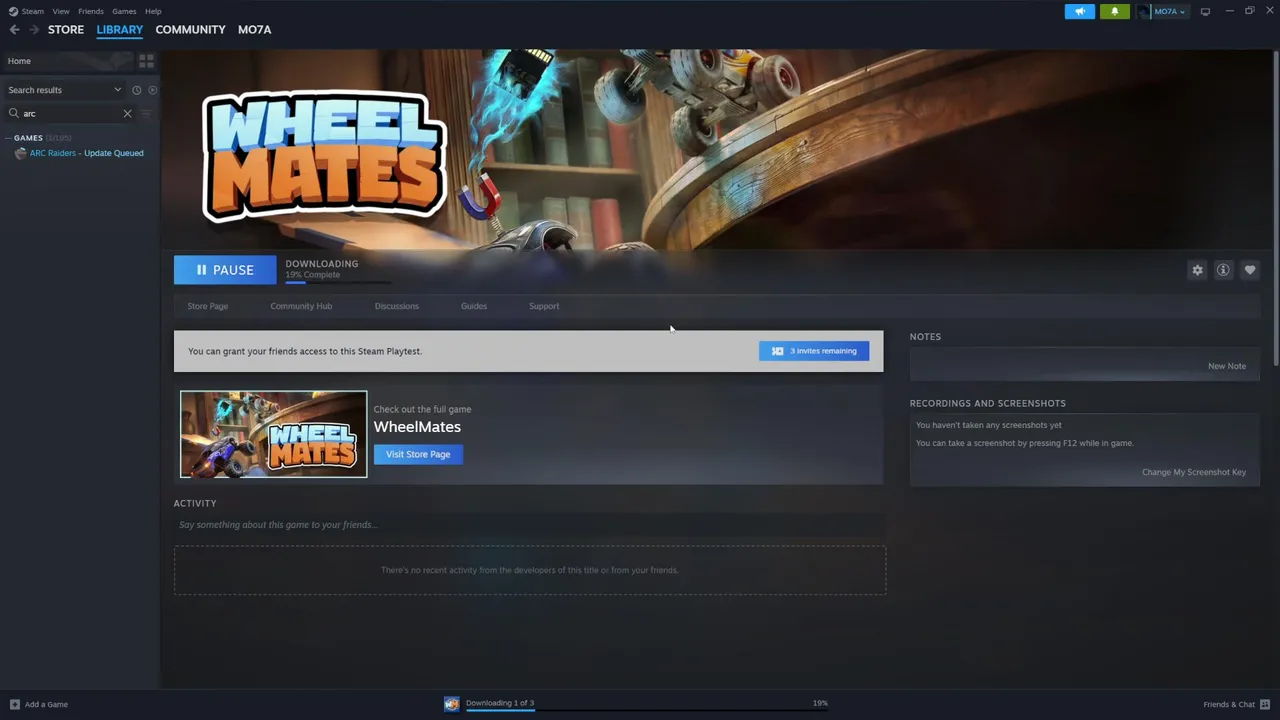This screenshot has width=1280, height=720.
Task: Open the notifications bell
Action: coord(1115,11)
